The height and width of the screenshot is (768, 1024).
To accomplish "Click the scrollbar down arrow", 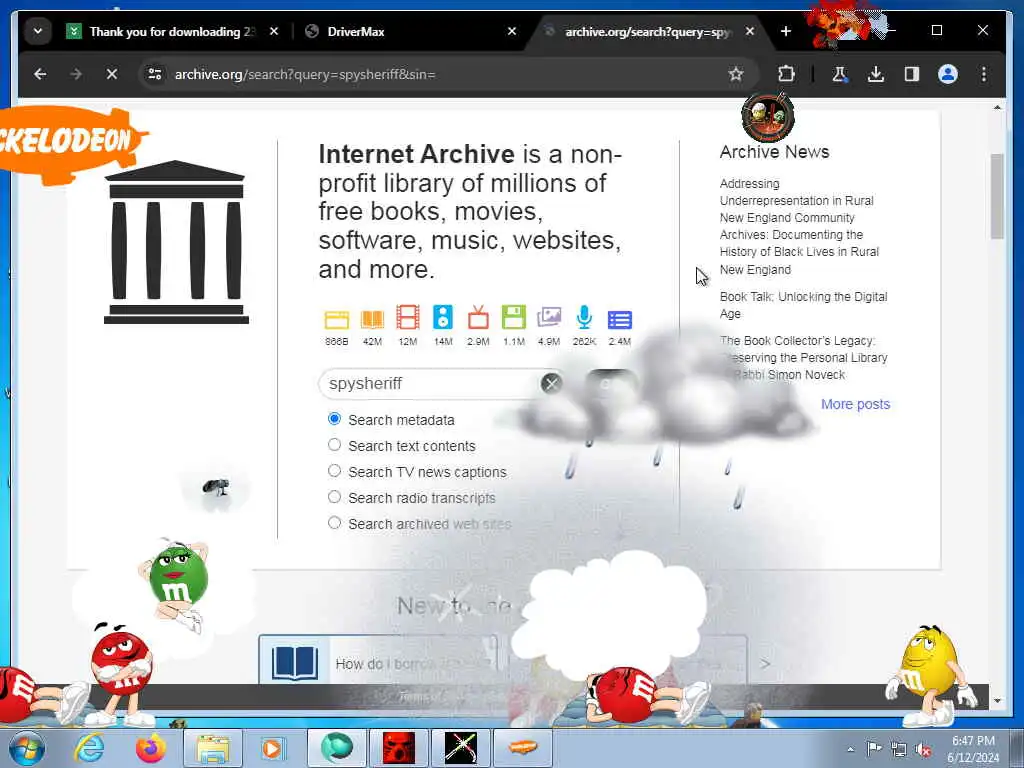I will (997, 701).
